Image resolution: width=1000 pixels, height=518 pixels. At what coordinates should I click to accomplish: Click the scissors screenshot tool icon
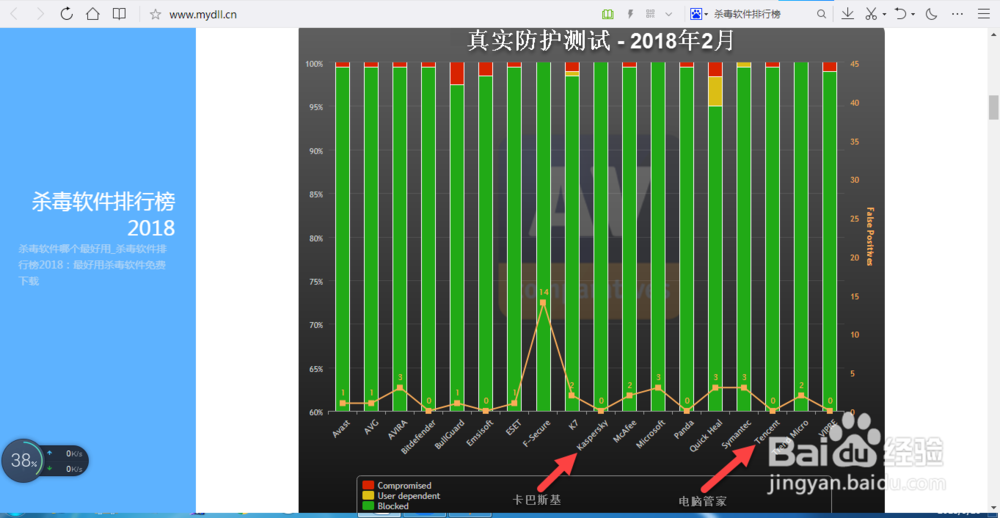click(871, 14)
